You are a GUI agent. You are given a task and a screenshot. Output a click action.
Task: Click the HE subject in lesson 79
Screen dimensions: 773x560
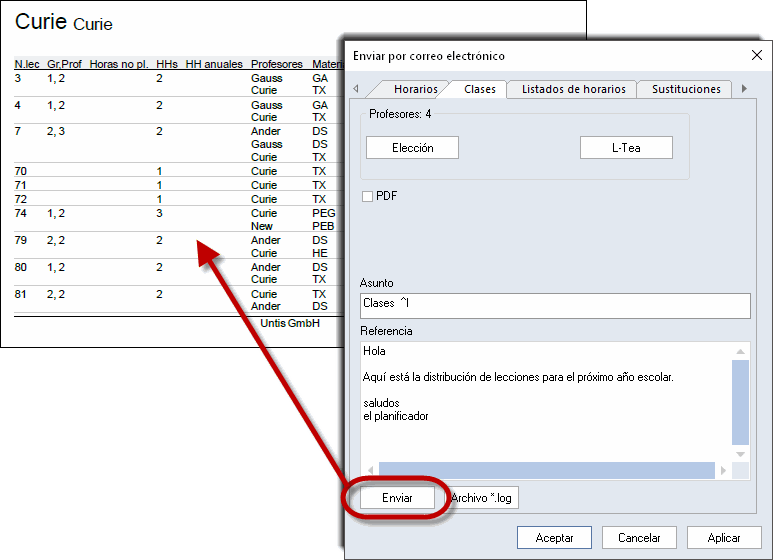319,253
